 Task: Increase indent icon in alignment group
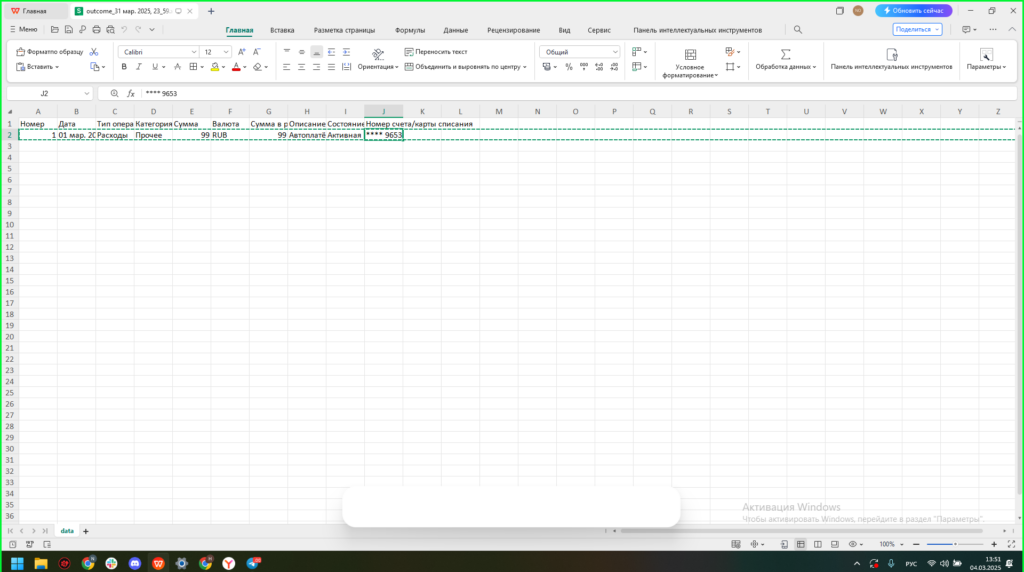click(x=346, y=52)
